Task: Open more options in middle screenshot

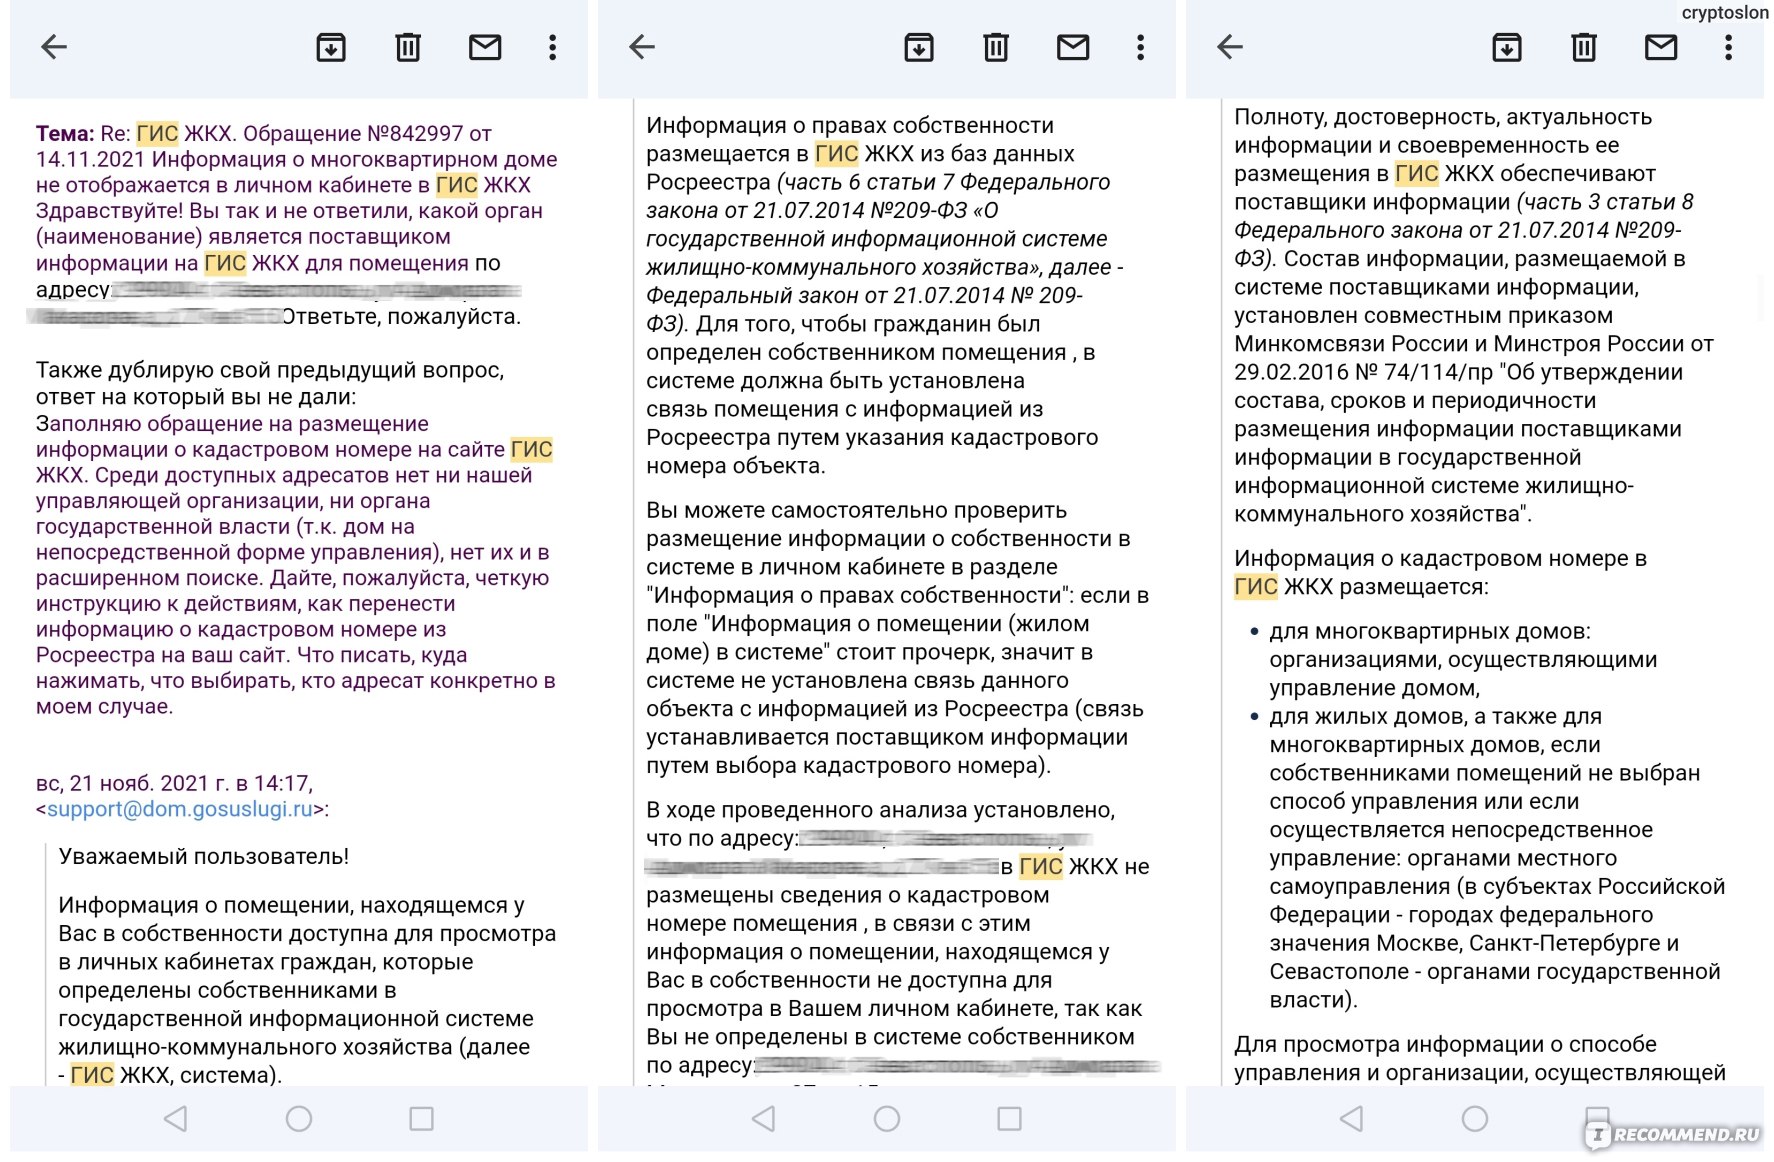Action: (1140, 47)
